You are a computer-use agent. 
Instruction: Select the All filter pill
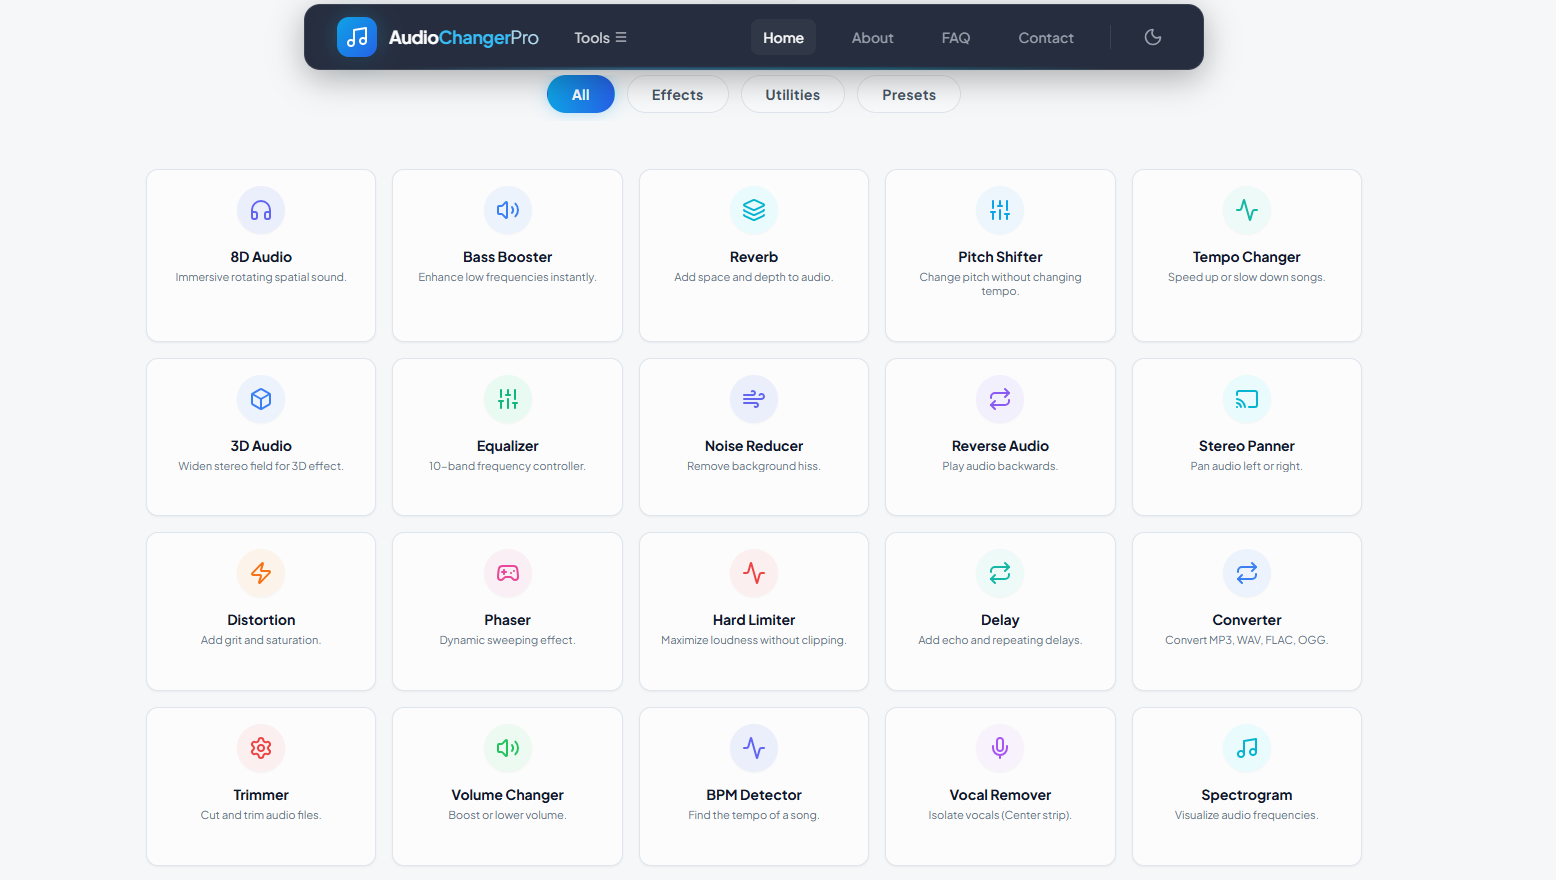tap(580, 93)
